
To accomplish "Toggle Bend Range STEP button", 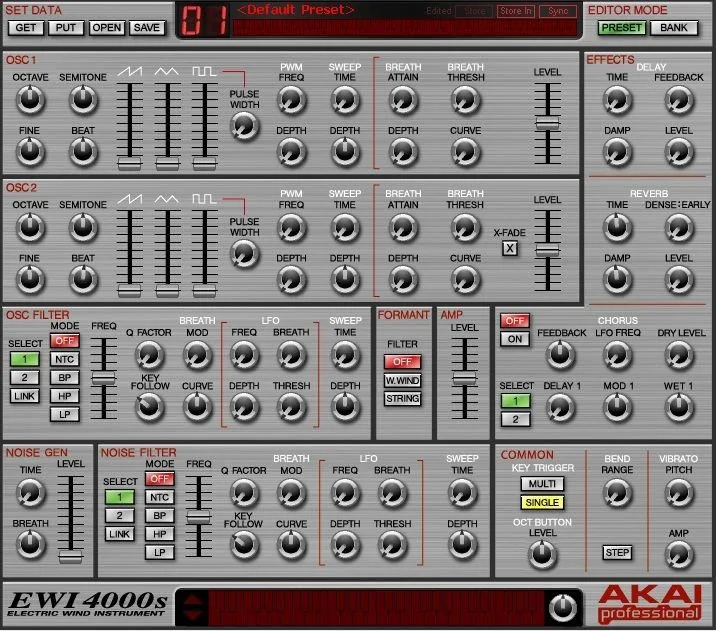I will point(617,553).
